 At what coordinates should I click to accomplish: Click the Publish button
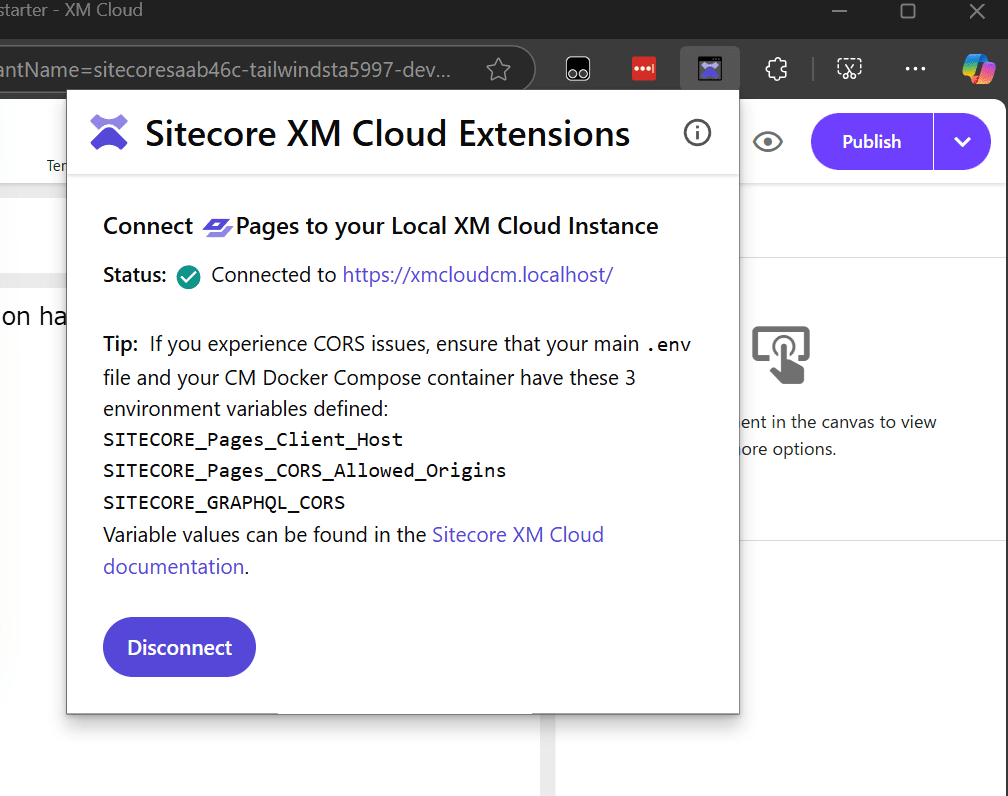point(871,142)
